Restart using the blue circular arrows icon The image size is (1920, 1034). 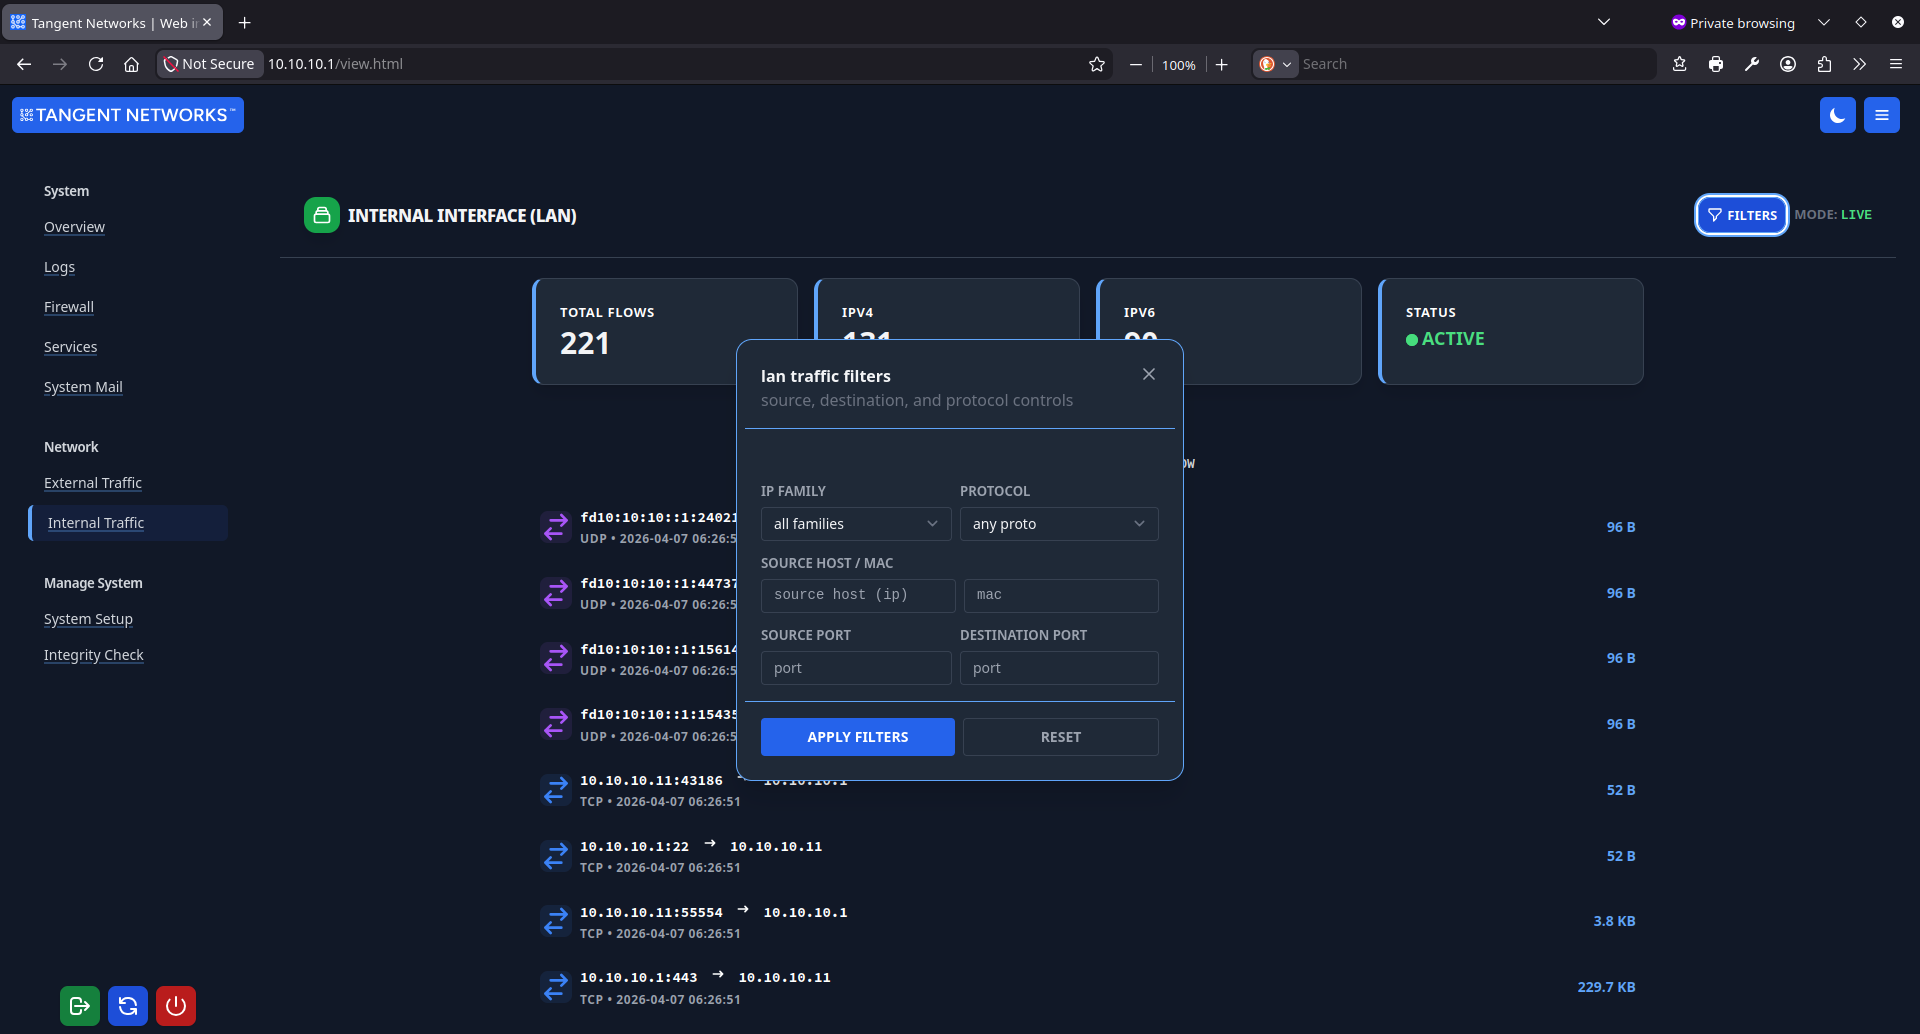(127, 1005)
